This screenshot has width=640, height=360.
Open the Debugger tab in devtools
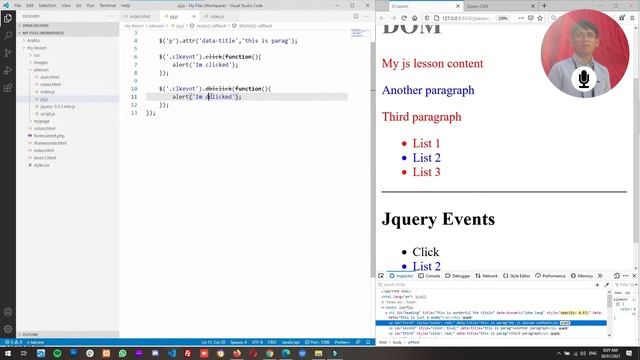(458, 276)
